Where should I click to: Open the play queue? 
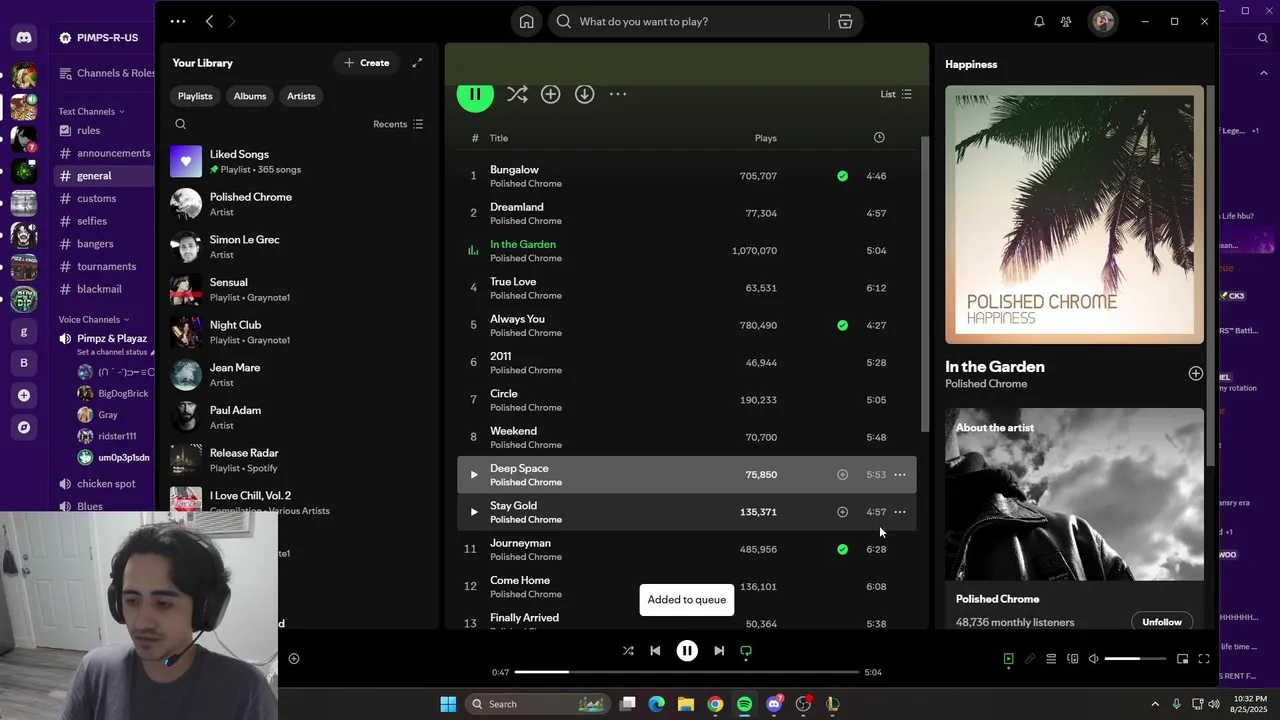[1051, 659]
